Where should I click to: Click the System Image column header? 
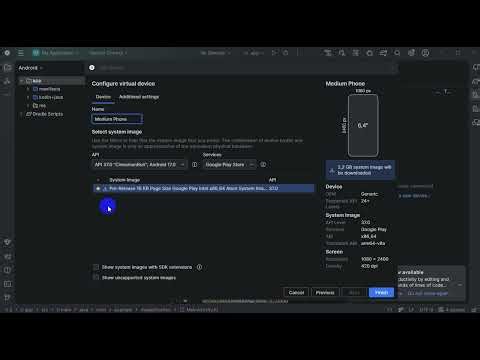click(124, 180)
